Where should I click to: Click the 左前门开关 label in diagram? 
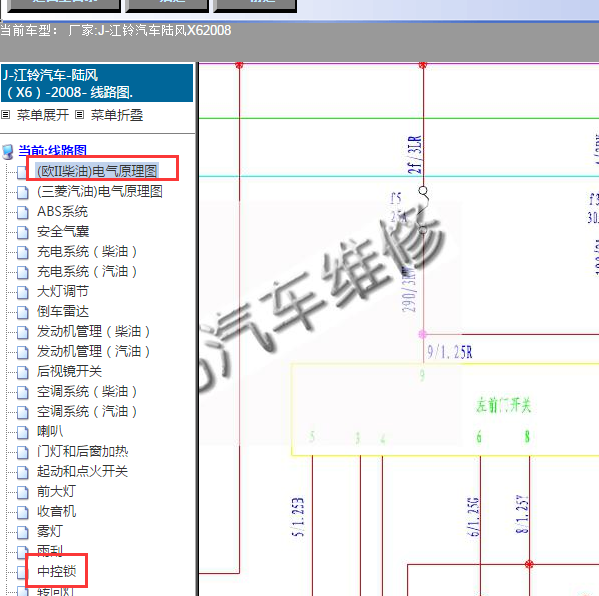pos(503,405)
